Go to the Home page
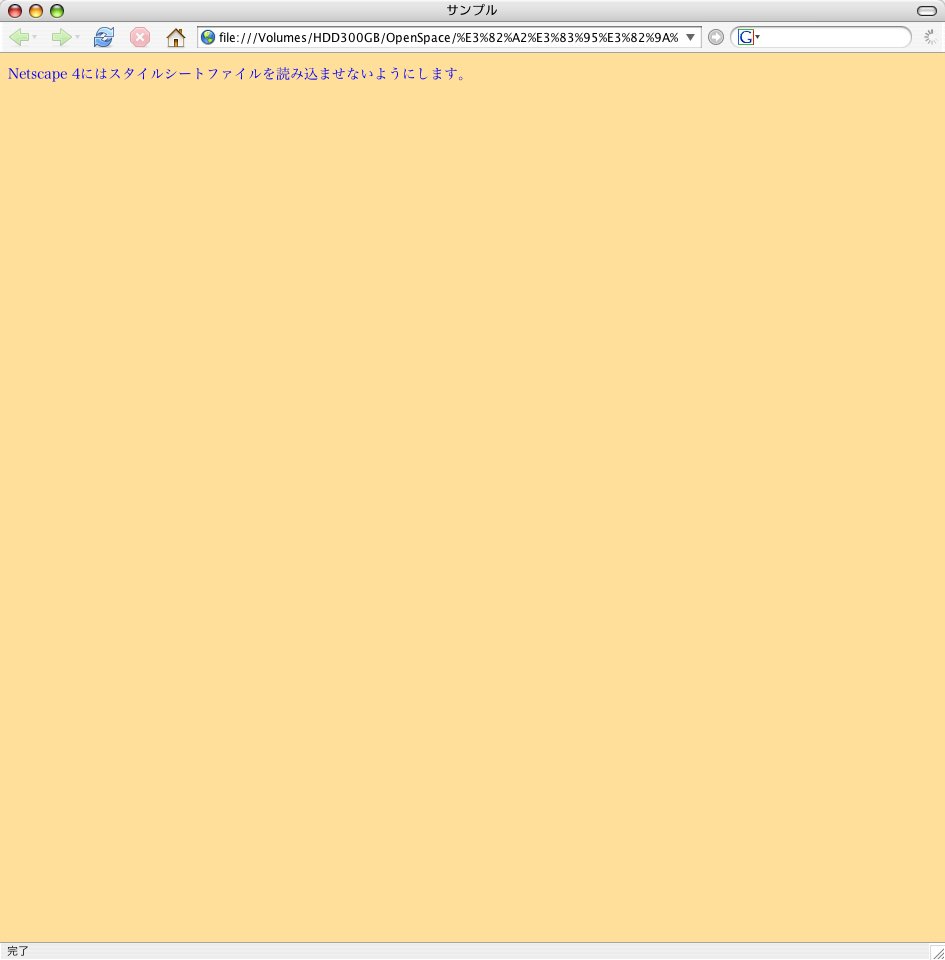 click(176, 37)
